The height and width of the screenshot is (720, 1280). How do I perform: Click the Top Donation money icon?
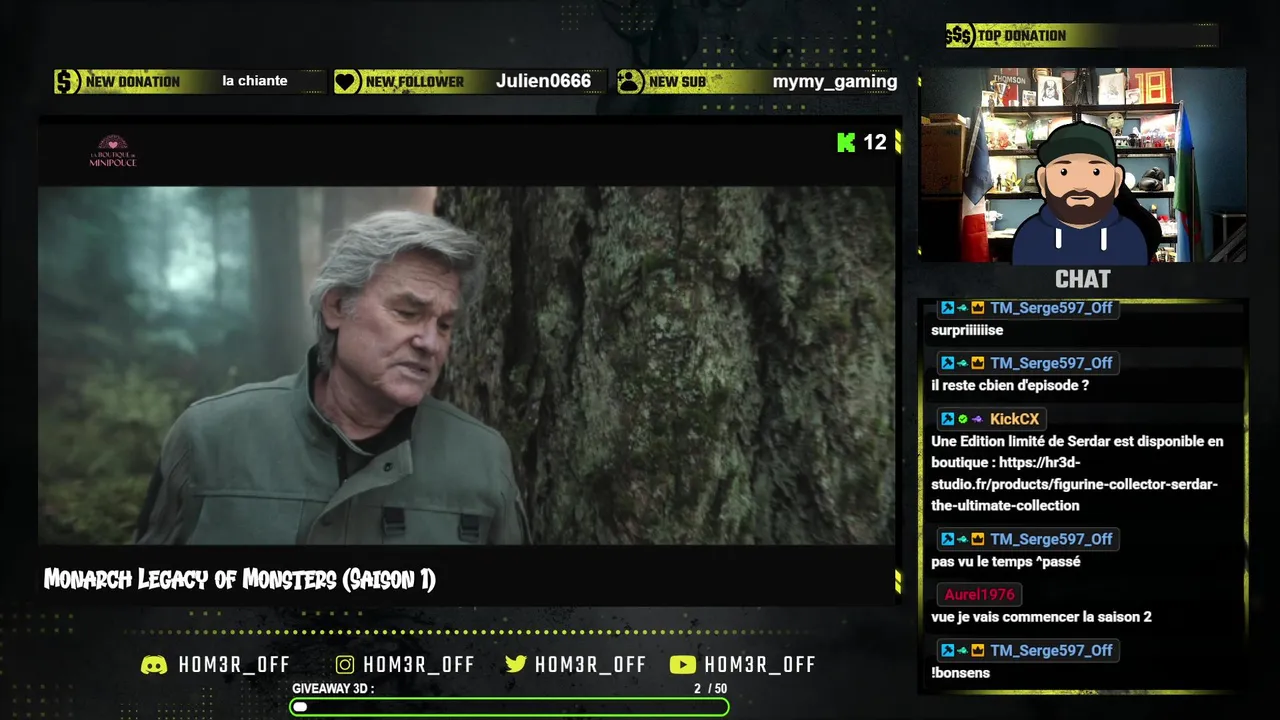pyautogui.click(x=959, y=36)
